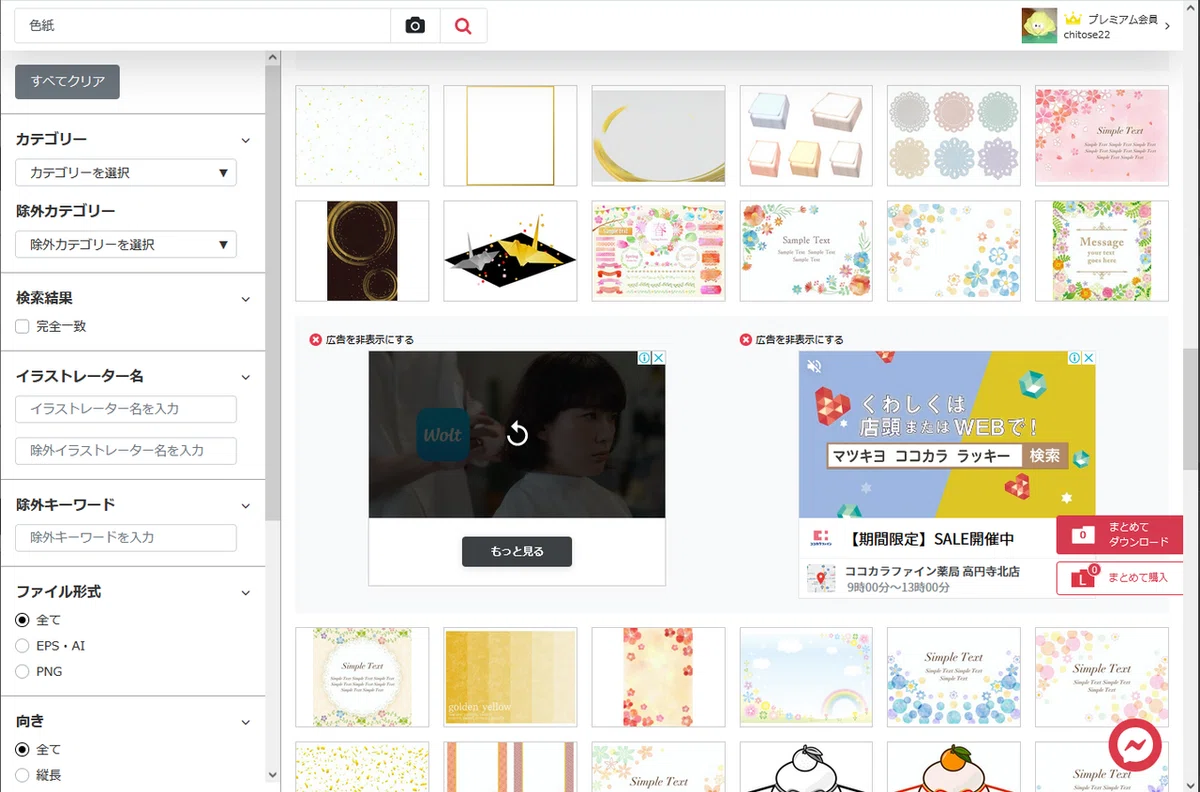Collapse the イラストレーター名 section
This screenshot has height=792, width=1200.
pyautogui.click(x=246, y=377)
